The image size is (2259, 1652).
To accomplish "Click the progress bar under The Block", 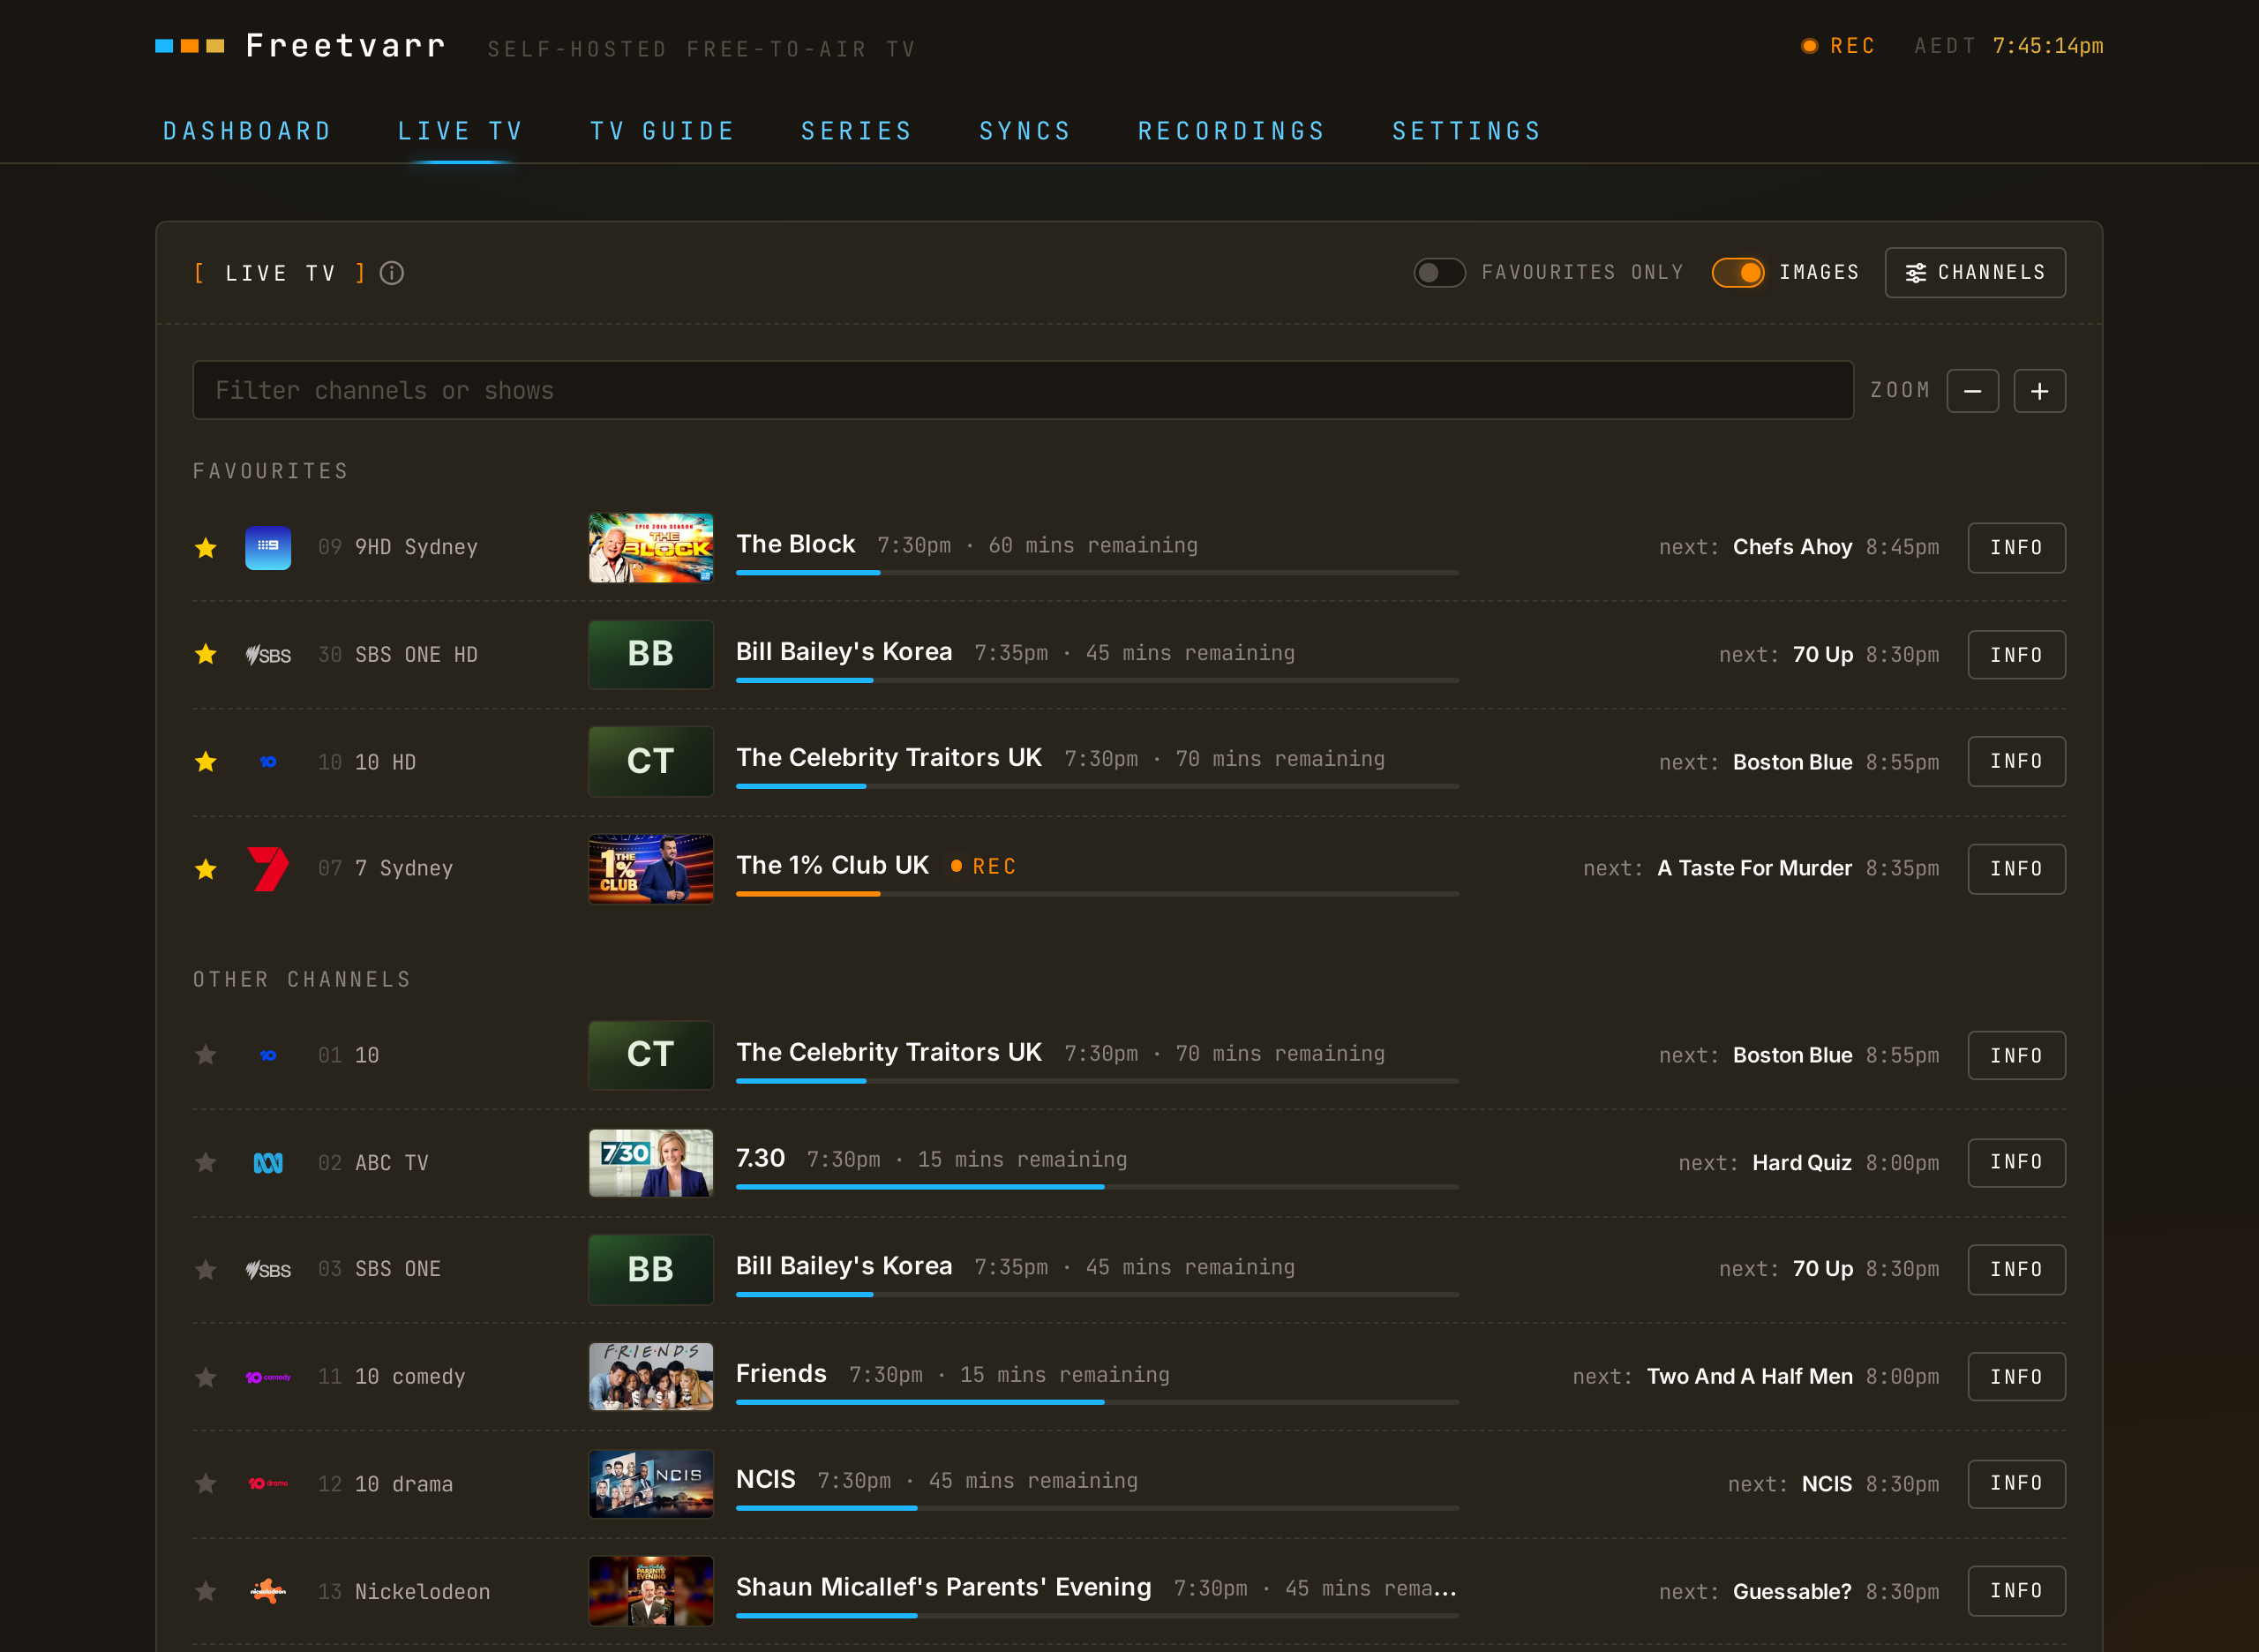I will (x=1097, y=573).
